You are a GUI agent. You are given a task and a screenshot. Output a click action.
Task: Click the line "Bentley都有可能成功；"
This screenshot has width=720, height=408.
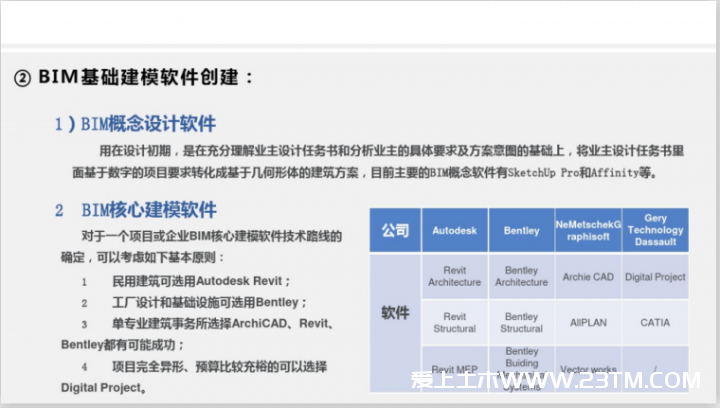[x=123, y=345]
